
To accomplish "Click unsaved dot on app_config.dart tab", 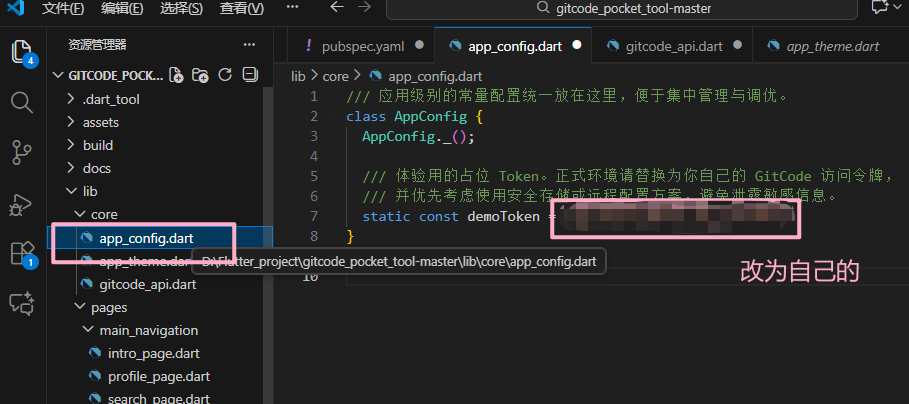I will click(x=576, y=45).
